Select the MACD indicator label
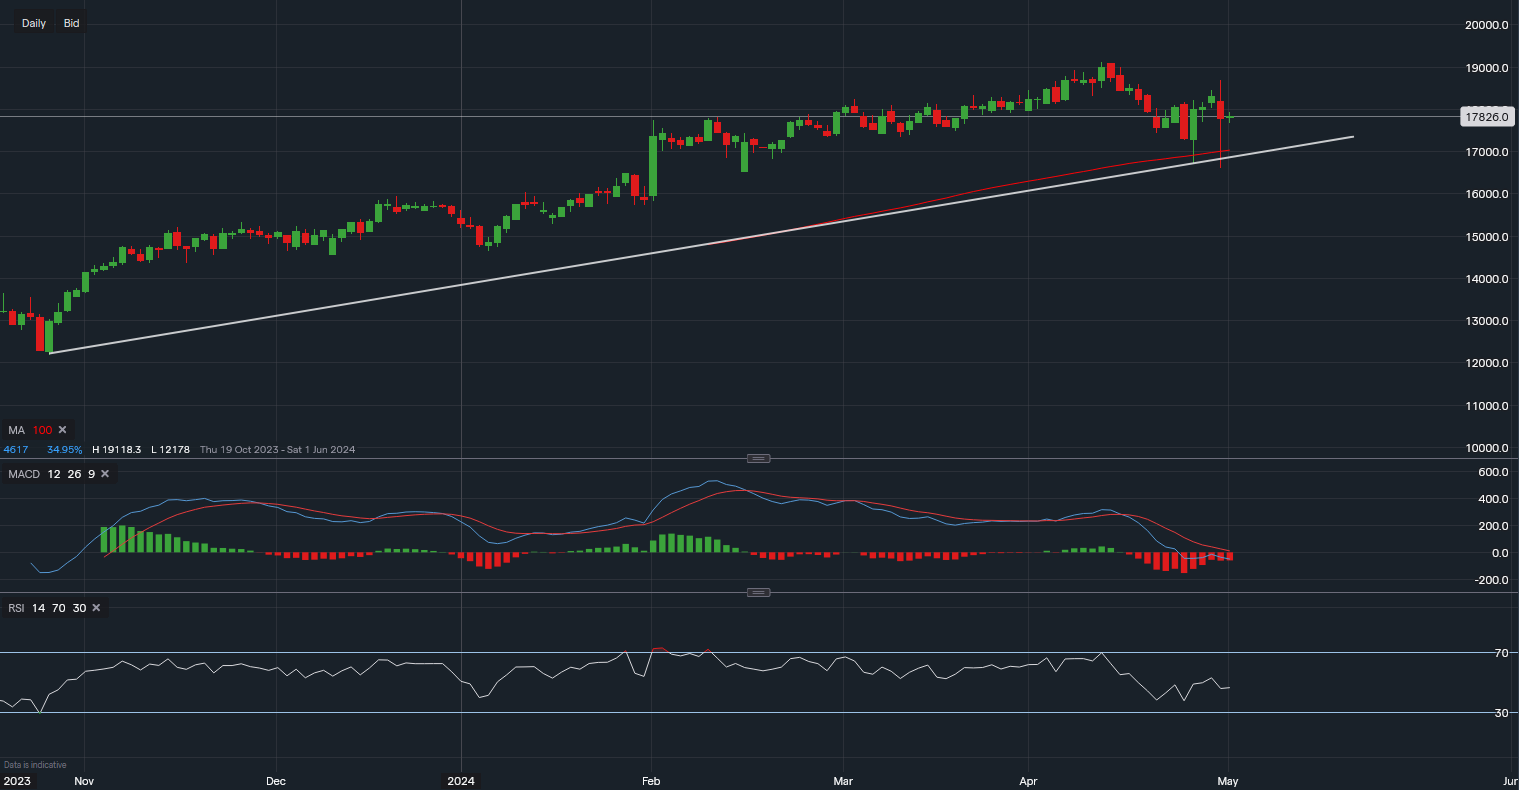 click(x=24, y=474)
